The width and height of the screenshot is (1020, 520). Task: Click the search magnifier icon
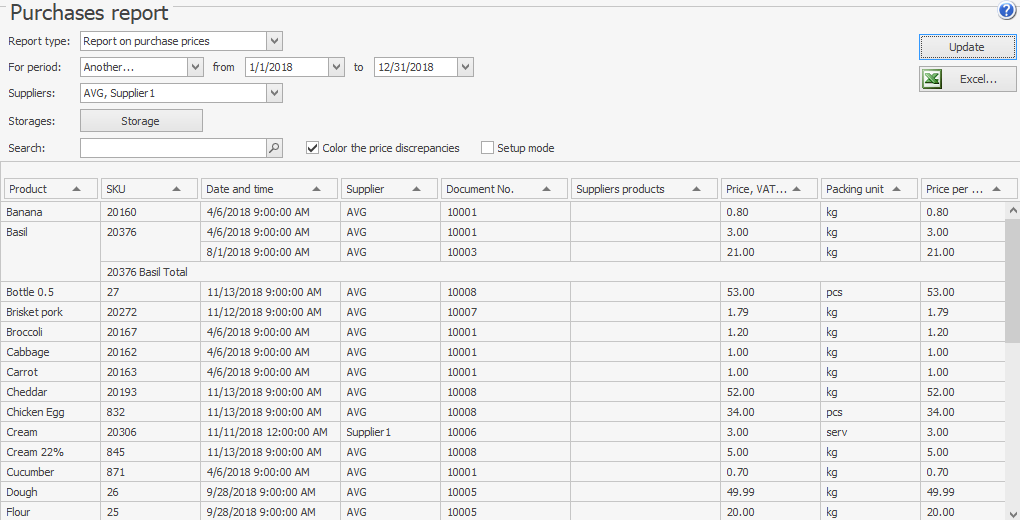(275, 148)
